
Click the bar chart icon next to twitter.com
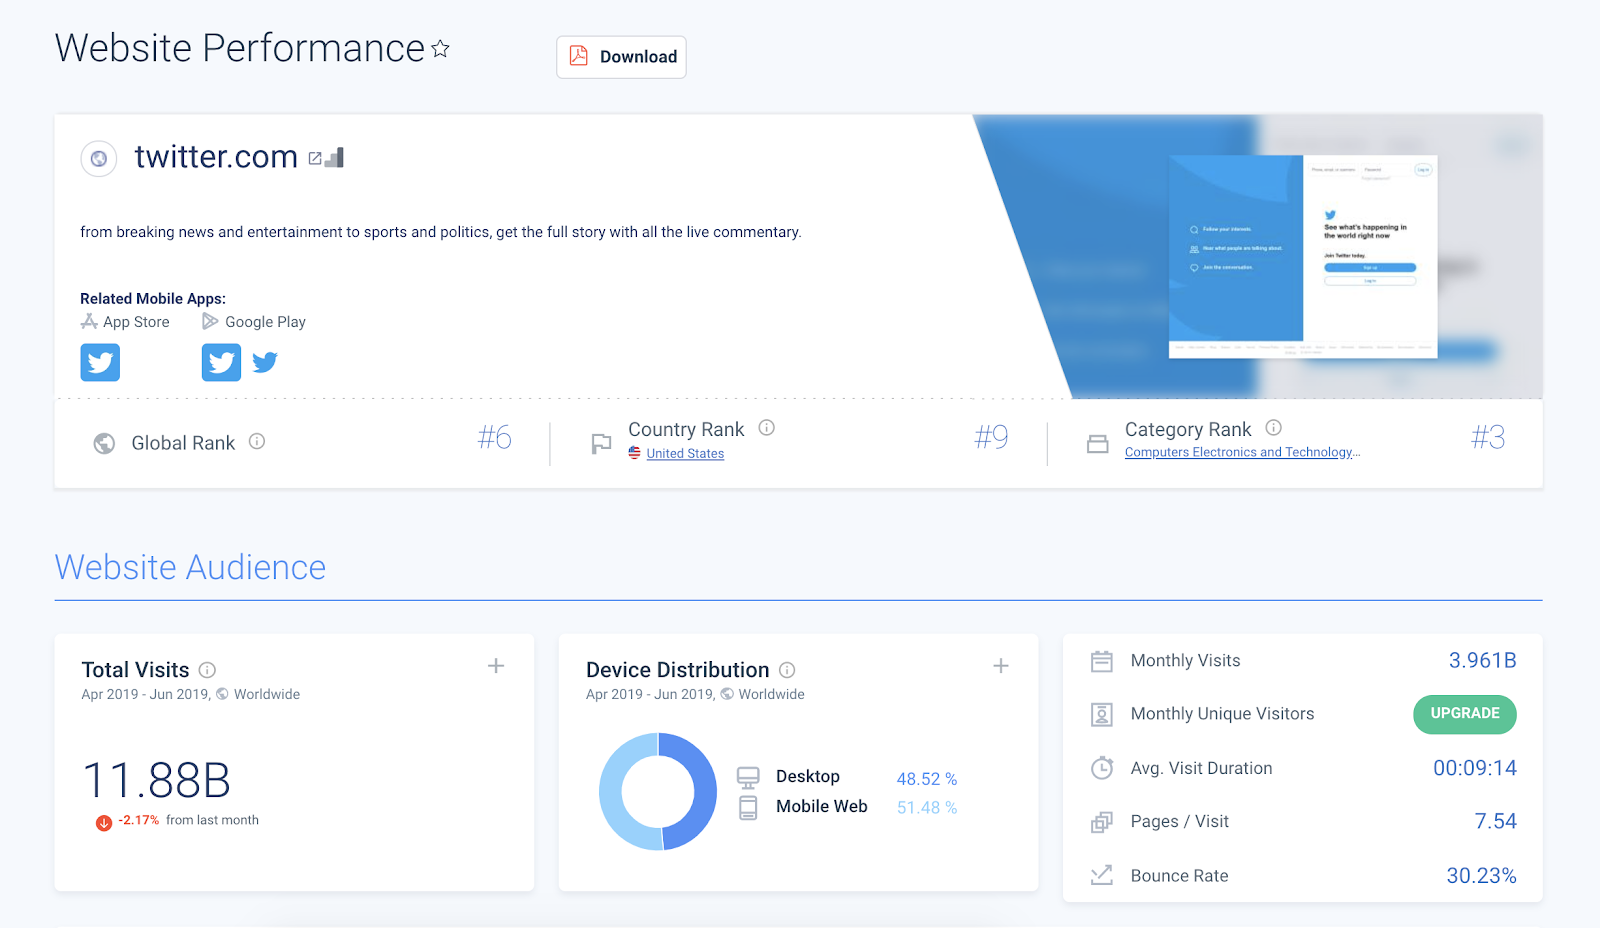click(x=335, y=157)
